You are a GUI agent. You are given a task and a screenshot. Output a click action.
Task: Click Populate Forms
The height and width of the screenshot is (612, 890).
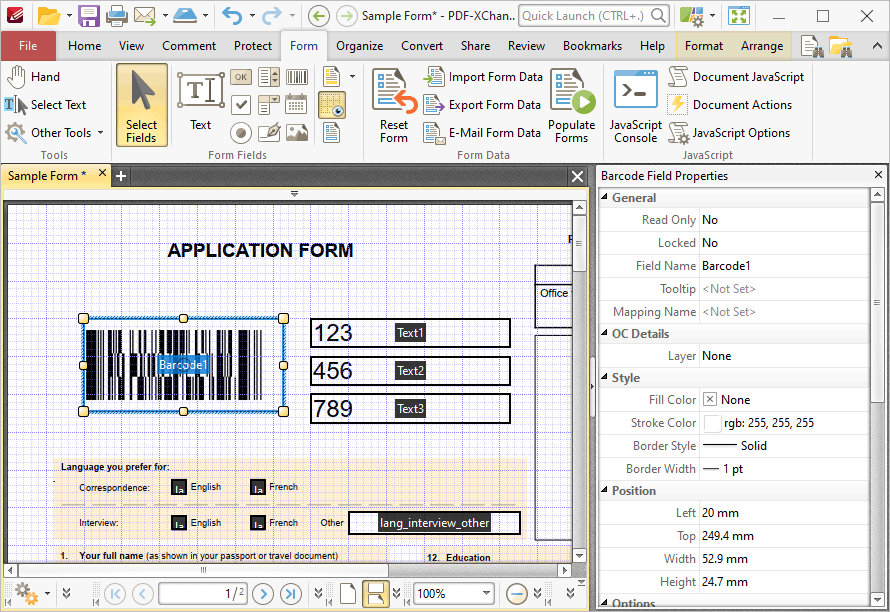tap(572, 106)
